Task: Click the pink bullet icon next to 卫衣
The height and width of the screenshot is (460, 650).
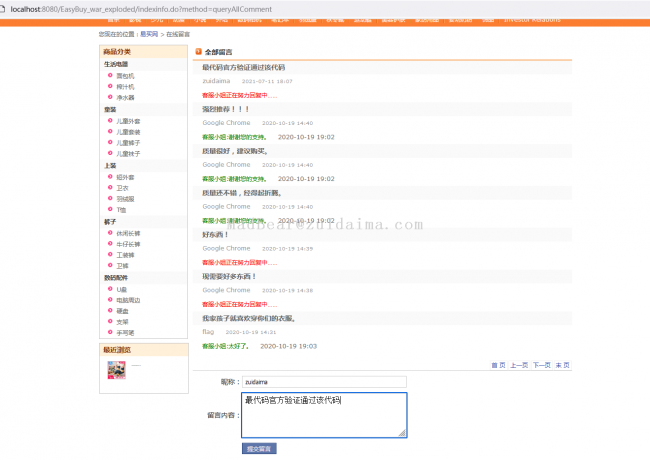Action: pos(109,186)
